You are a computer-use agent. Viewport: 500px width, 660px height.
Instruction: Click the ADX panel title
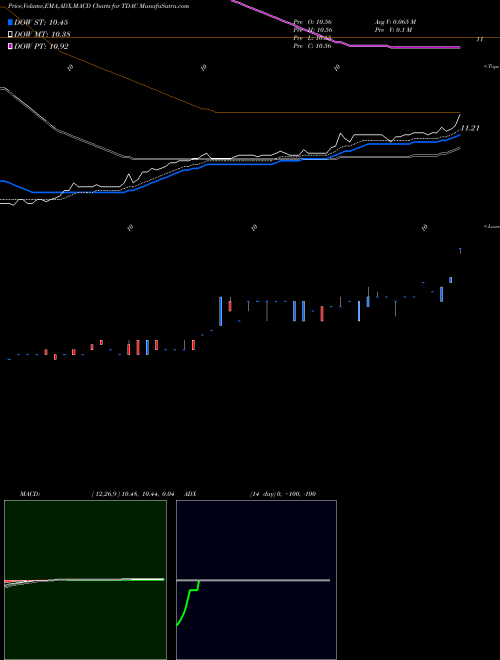[x=191, y=494]
